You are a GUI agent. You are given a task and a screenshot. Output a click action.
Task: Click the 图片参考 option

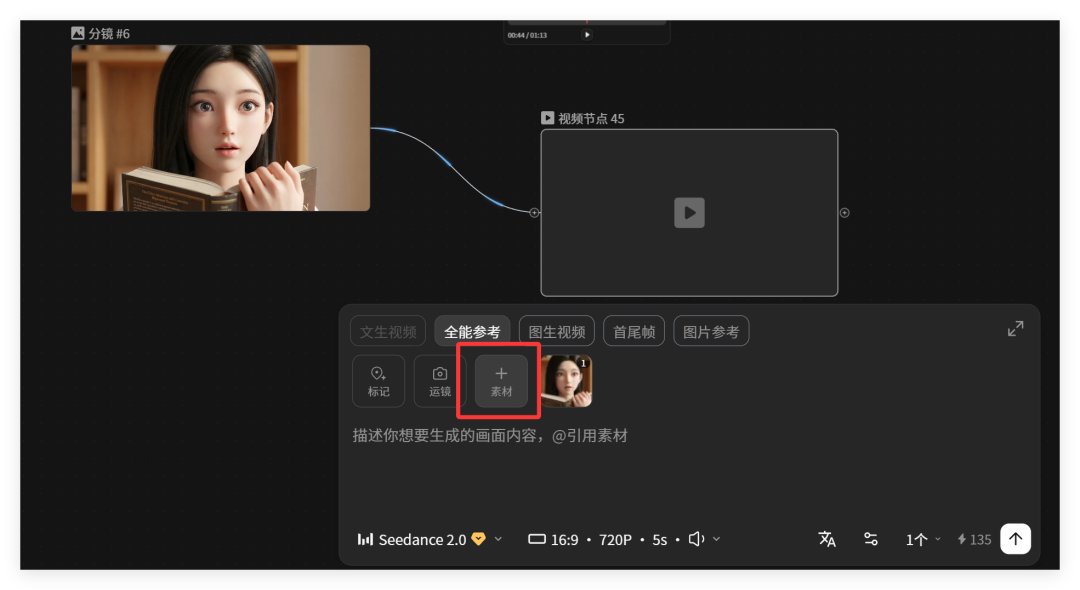pos(711,331)
